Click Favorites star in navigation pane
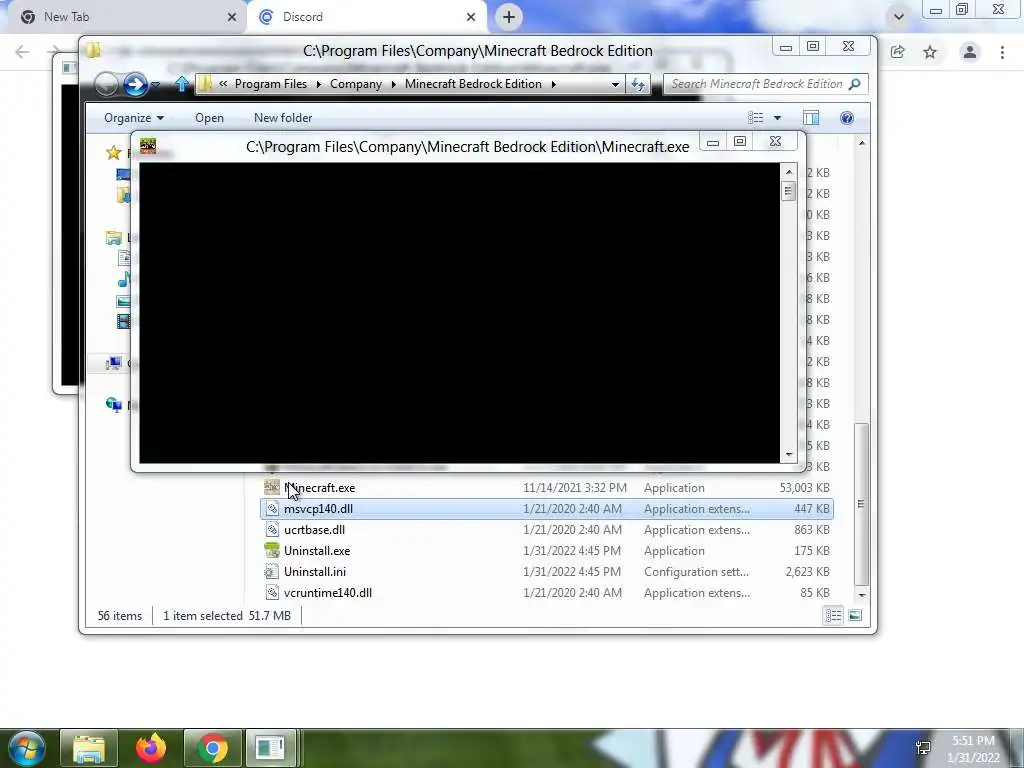 (114, 152)
